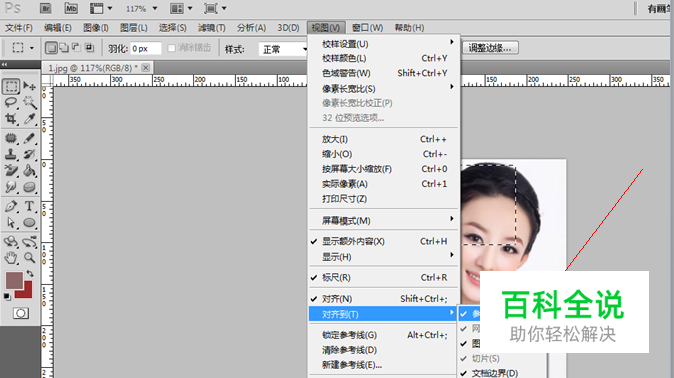Screen dimensions: 674x378
Task: Toggle Quick Mask mode
Action: 21,313
